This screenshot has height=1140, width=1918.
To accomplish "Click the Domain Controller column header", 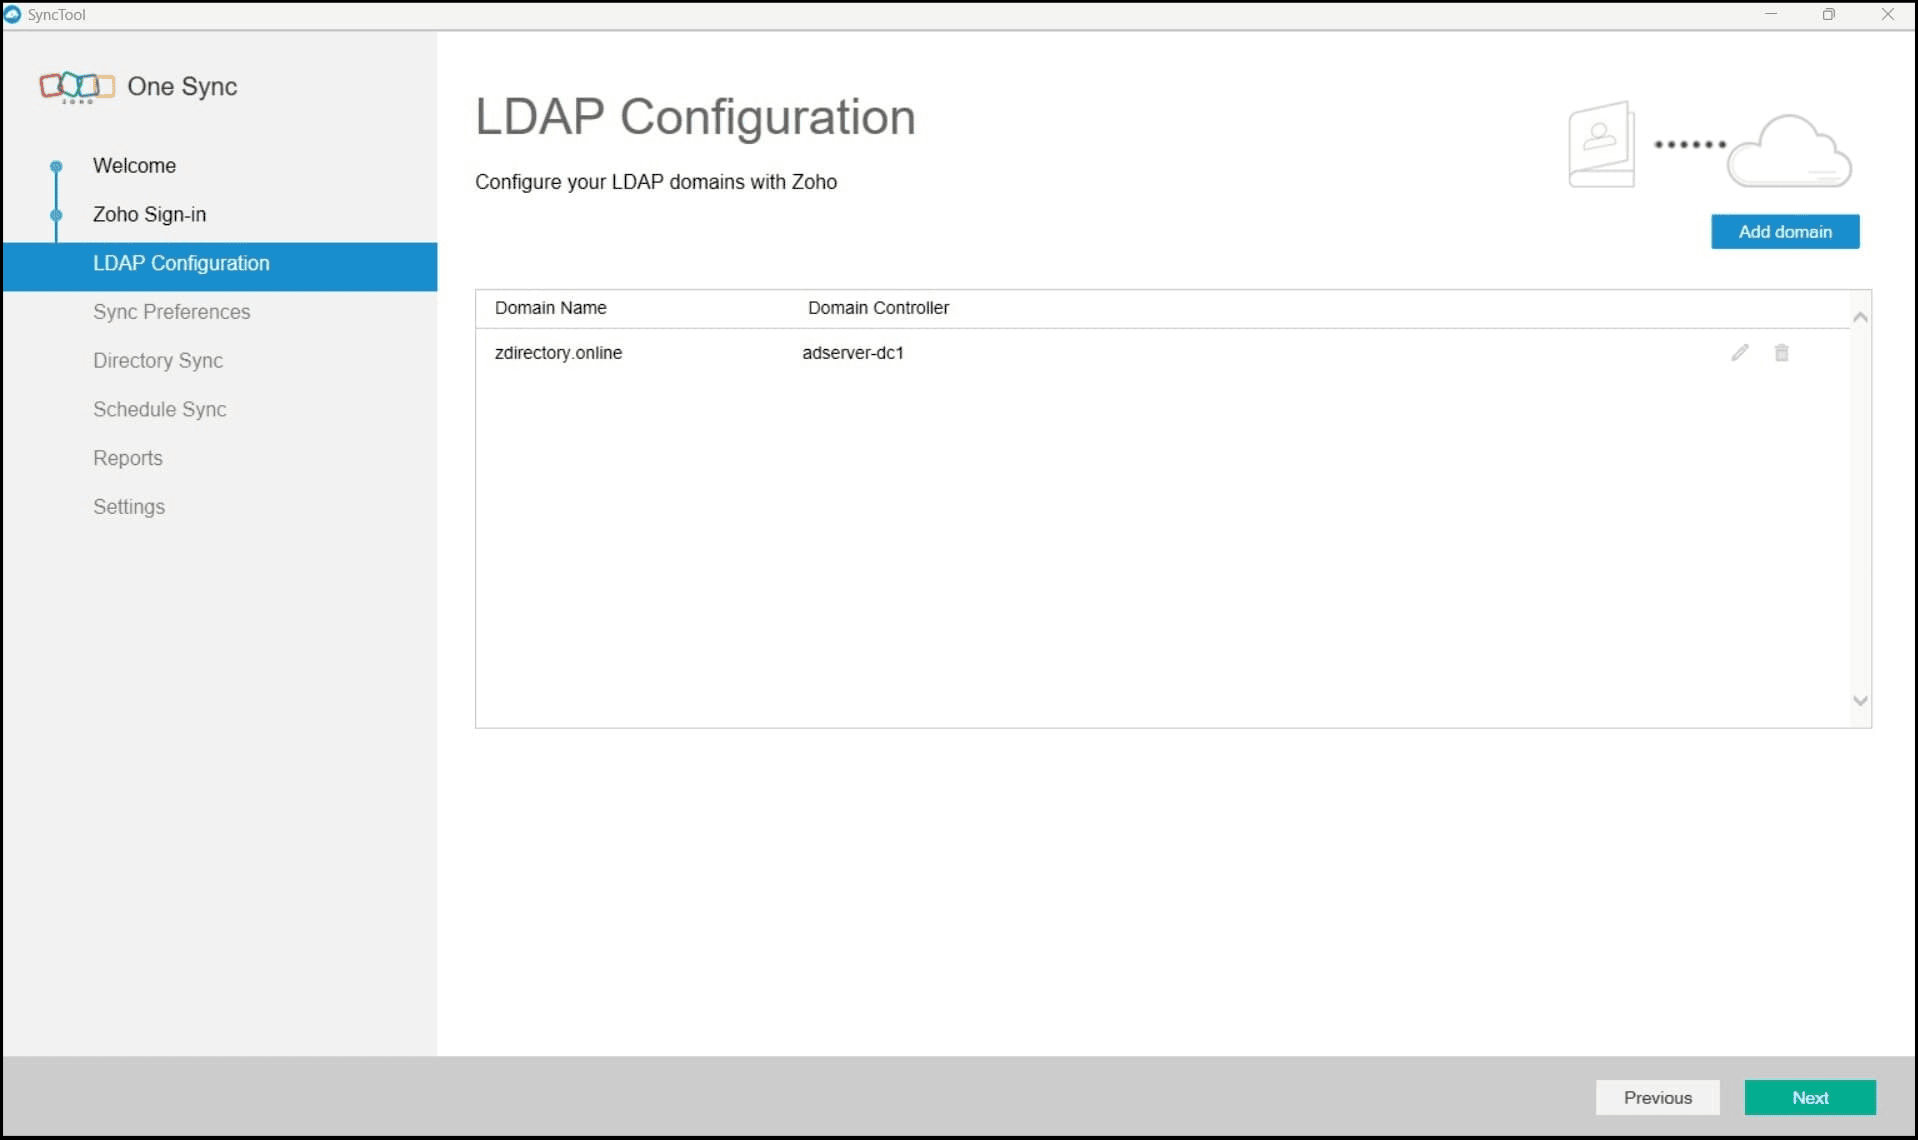I will tap(878, 308).
